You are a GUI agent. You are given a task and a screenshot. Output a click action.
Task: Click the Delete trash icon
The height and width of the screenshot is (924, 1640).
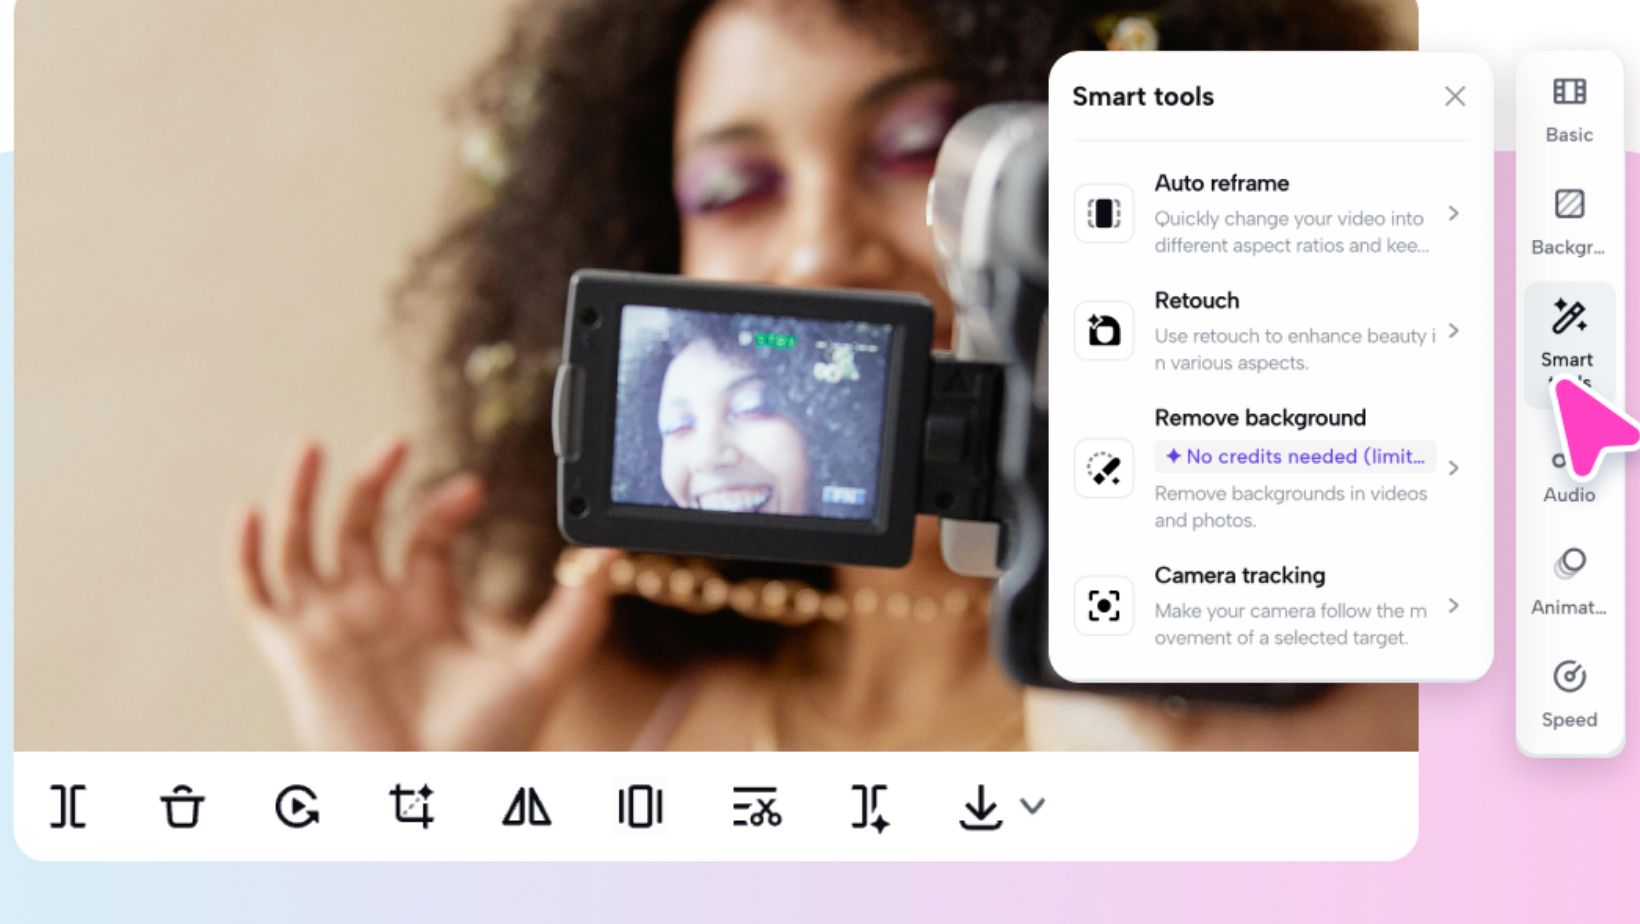182,806
